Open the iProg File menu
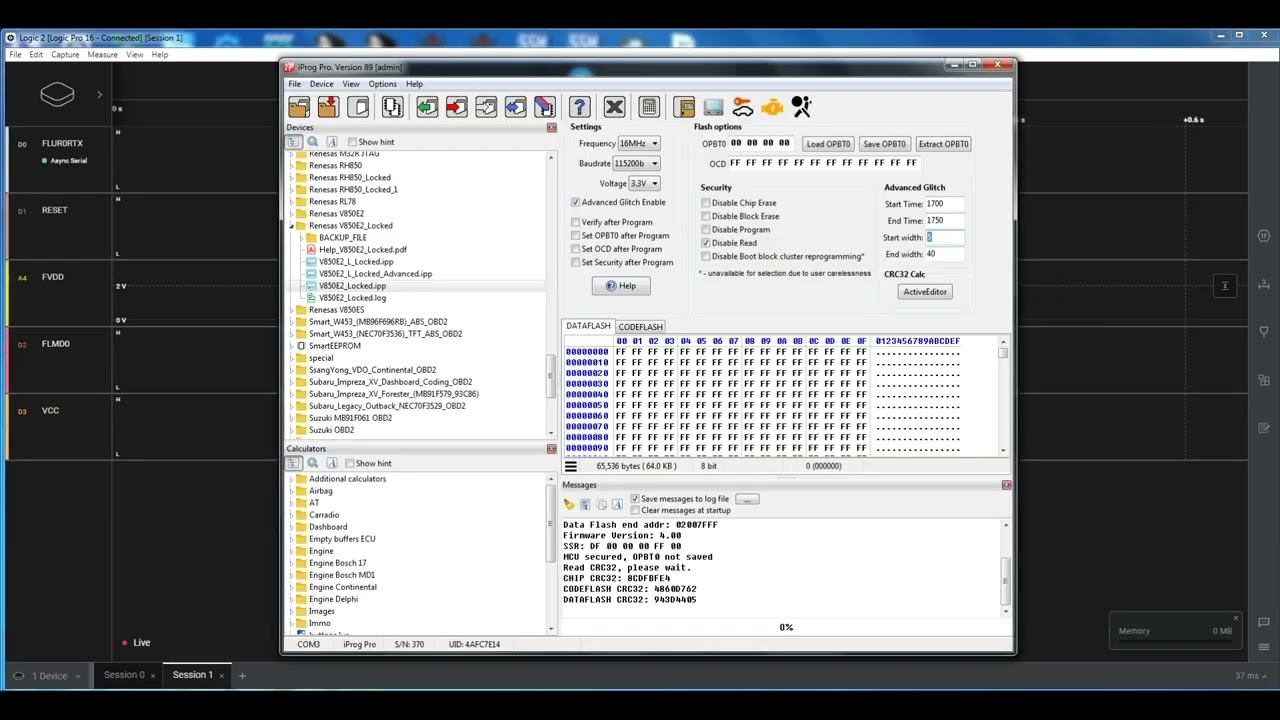Viewport: 1280px width, 720px height. click(x=295, y=84)
